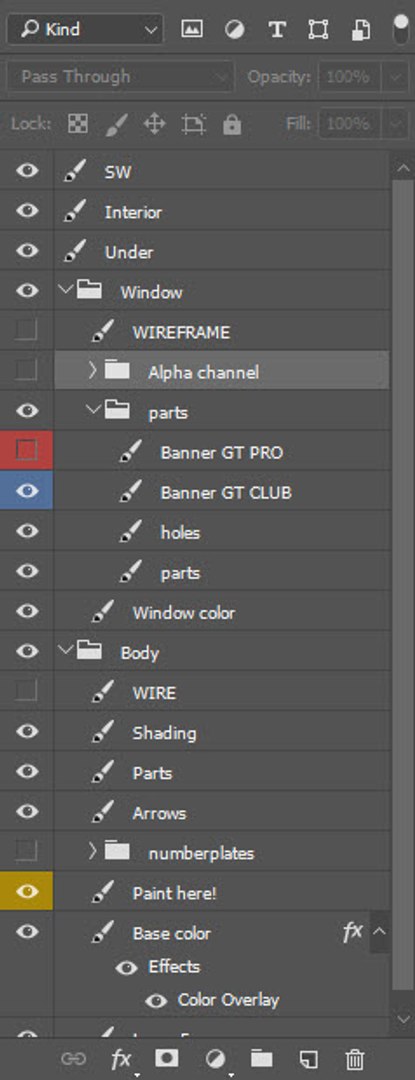This screenshot has width=415, height=1080.
Task: Filter for type layers icon
Action: (x=277, y=29)
